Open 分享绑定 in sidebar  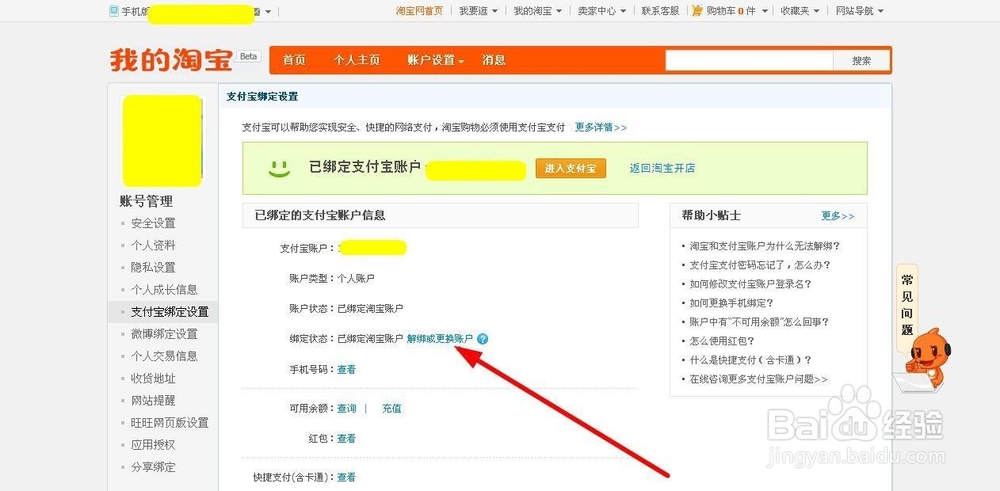click(x=153, y=467)
